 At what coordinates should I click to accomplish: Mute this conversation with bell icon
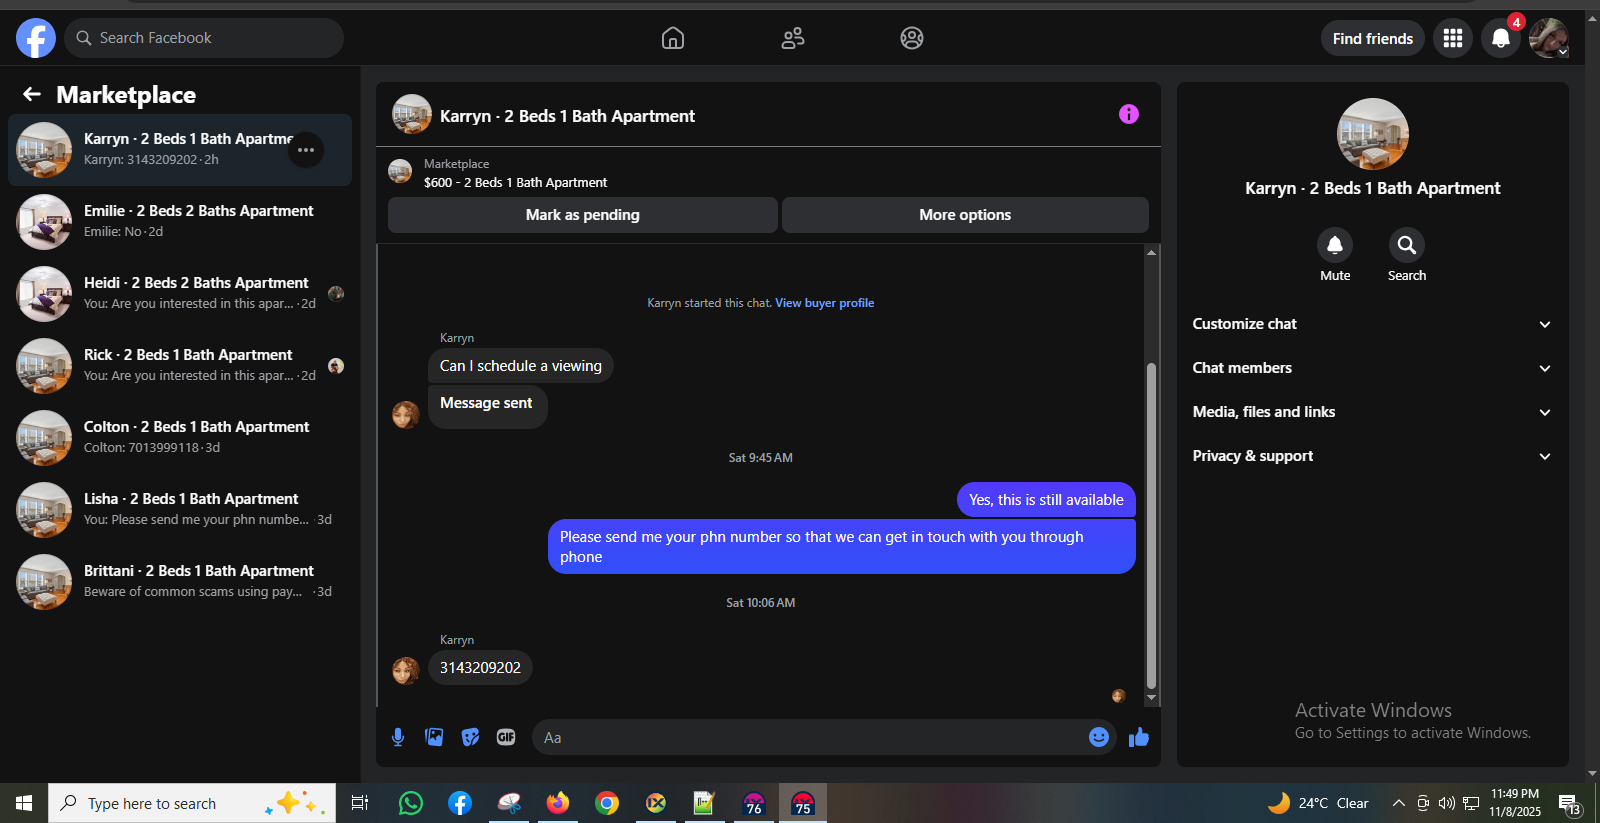point(1335,245)
